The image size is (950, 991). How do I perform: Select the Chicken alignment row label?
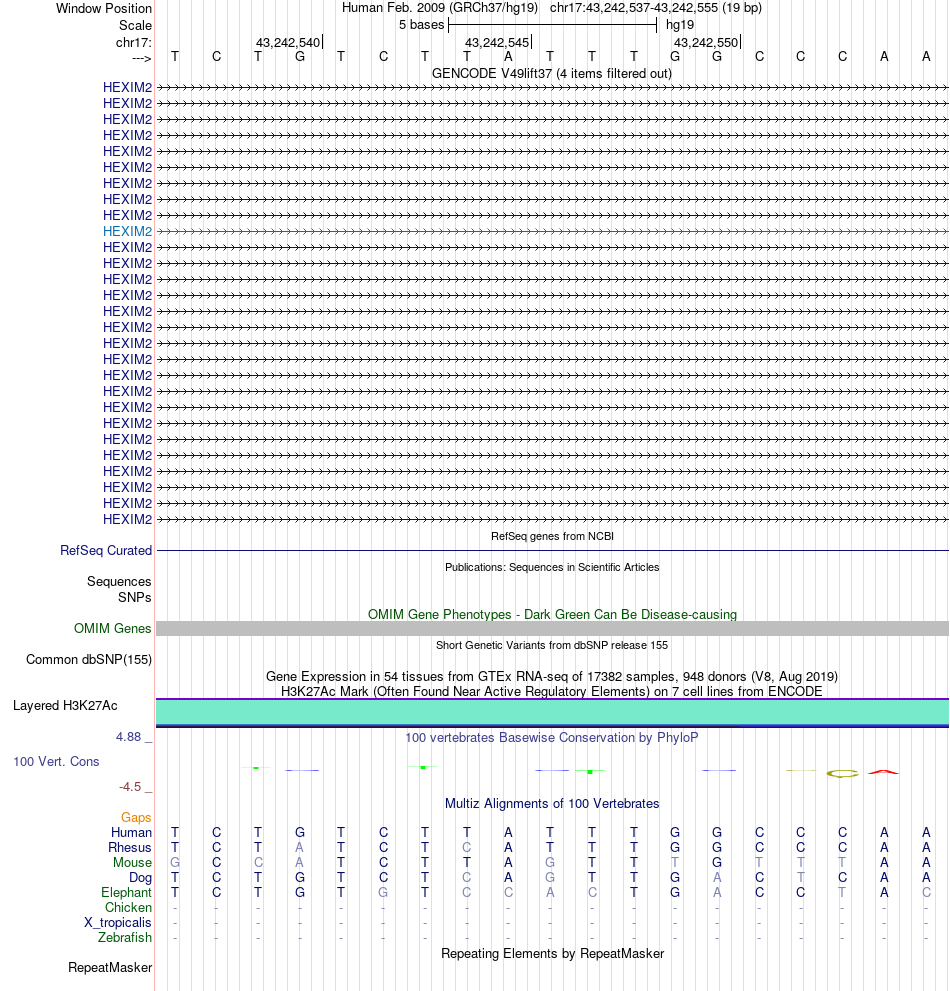(128, 908)
